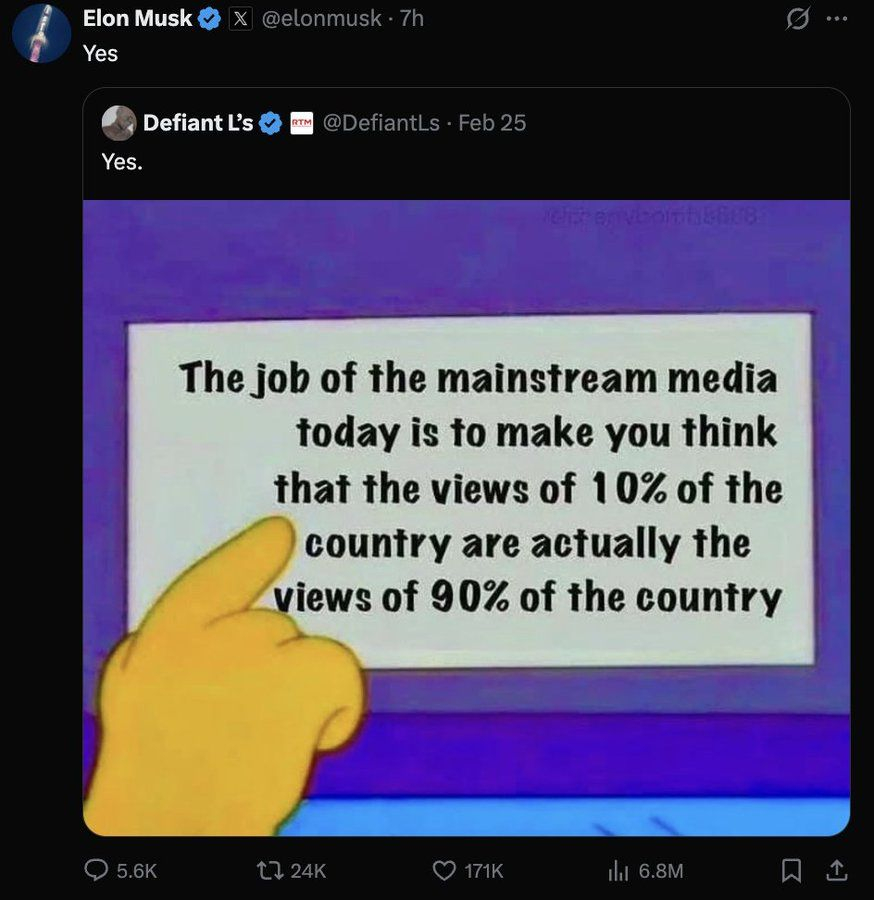
Task: Click the RTM affiliation badge
Action: click(x=301, y=123)
